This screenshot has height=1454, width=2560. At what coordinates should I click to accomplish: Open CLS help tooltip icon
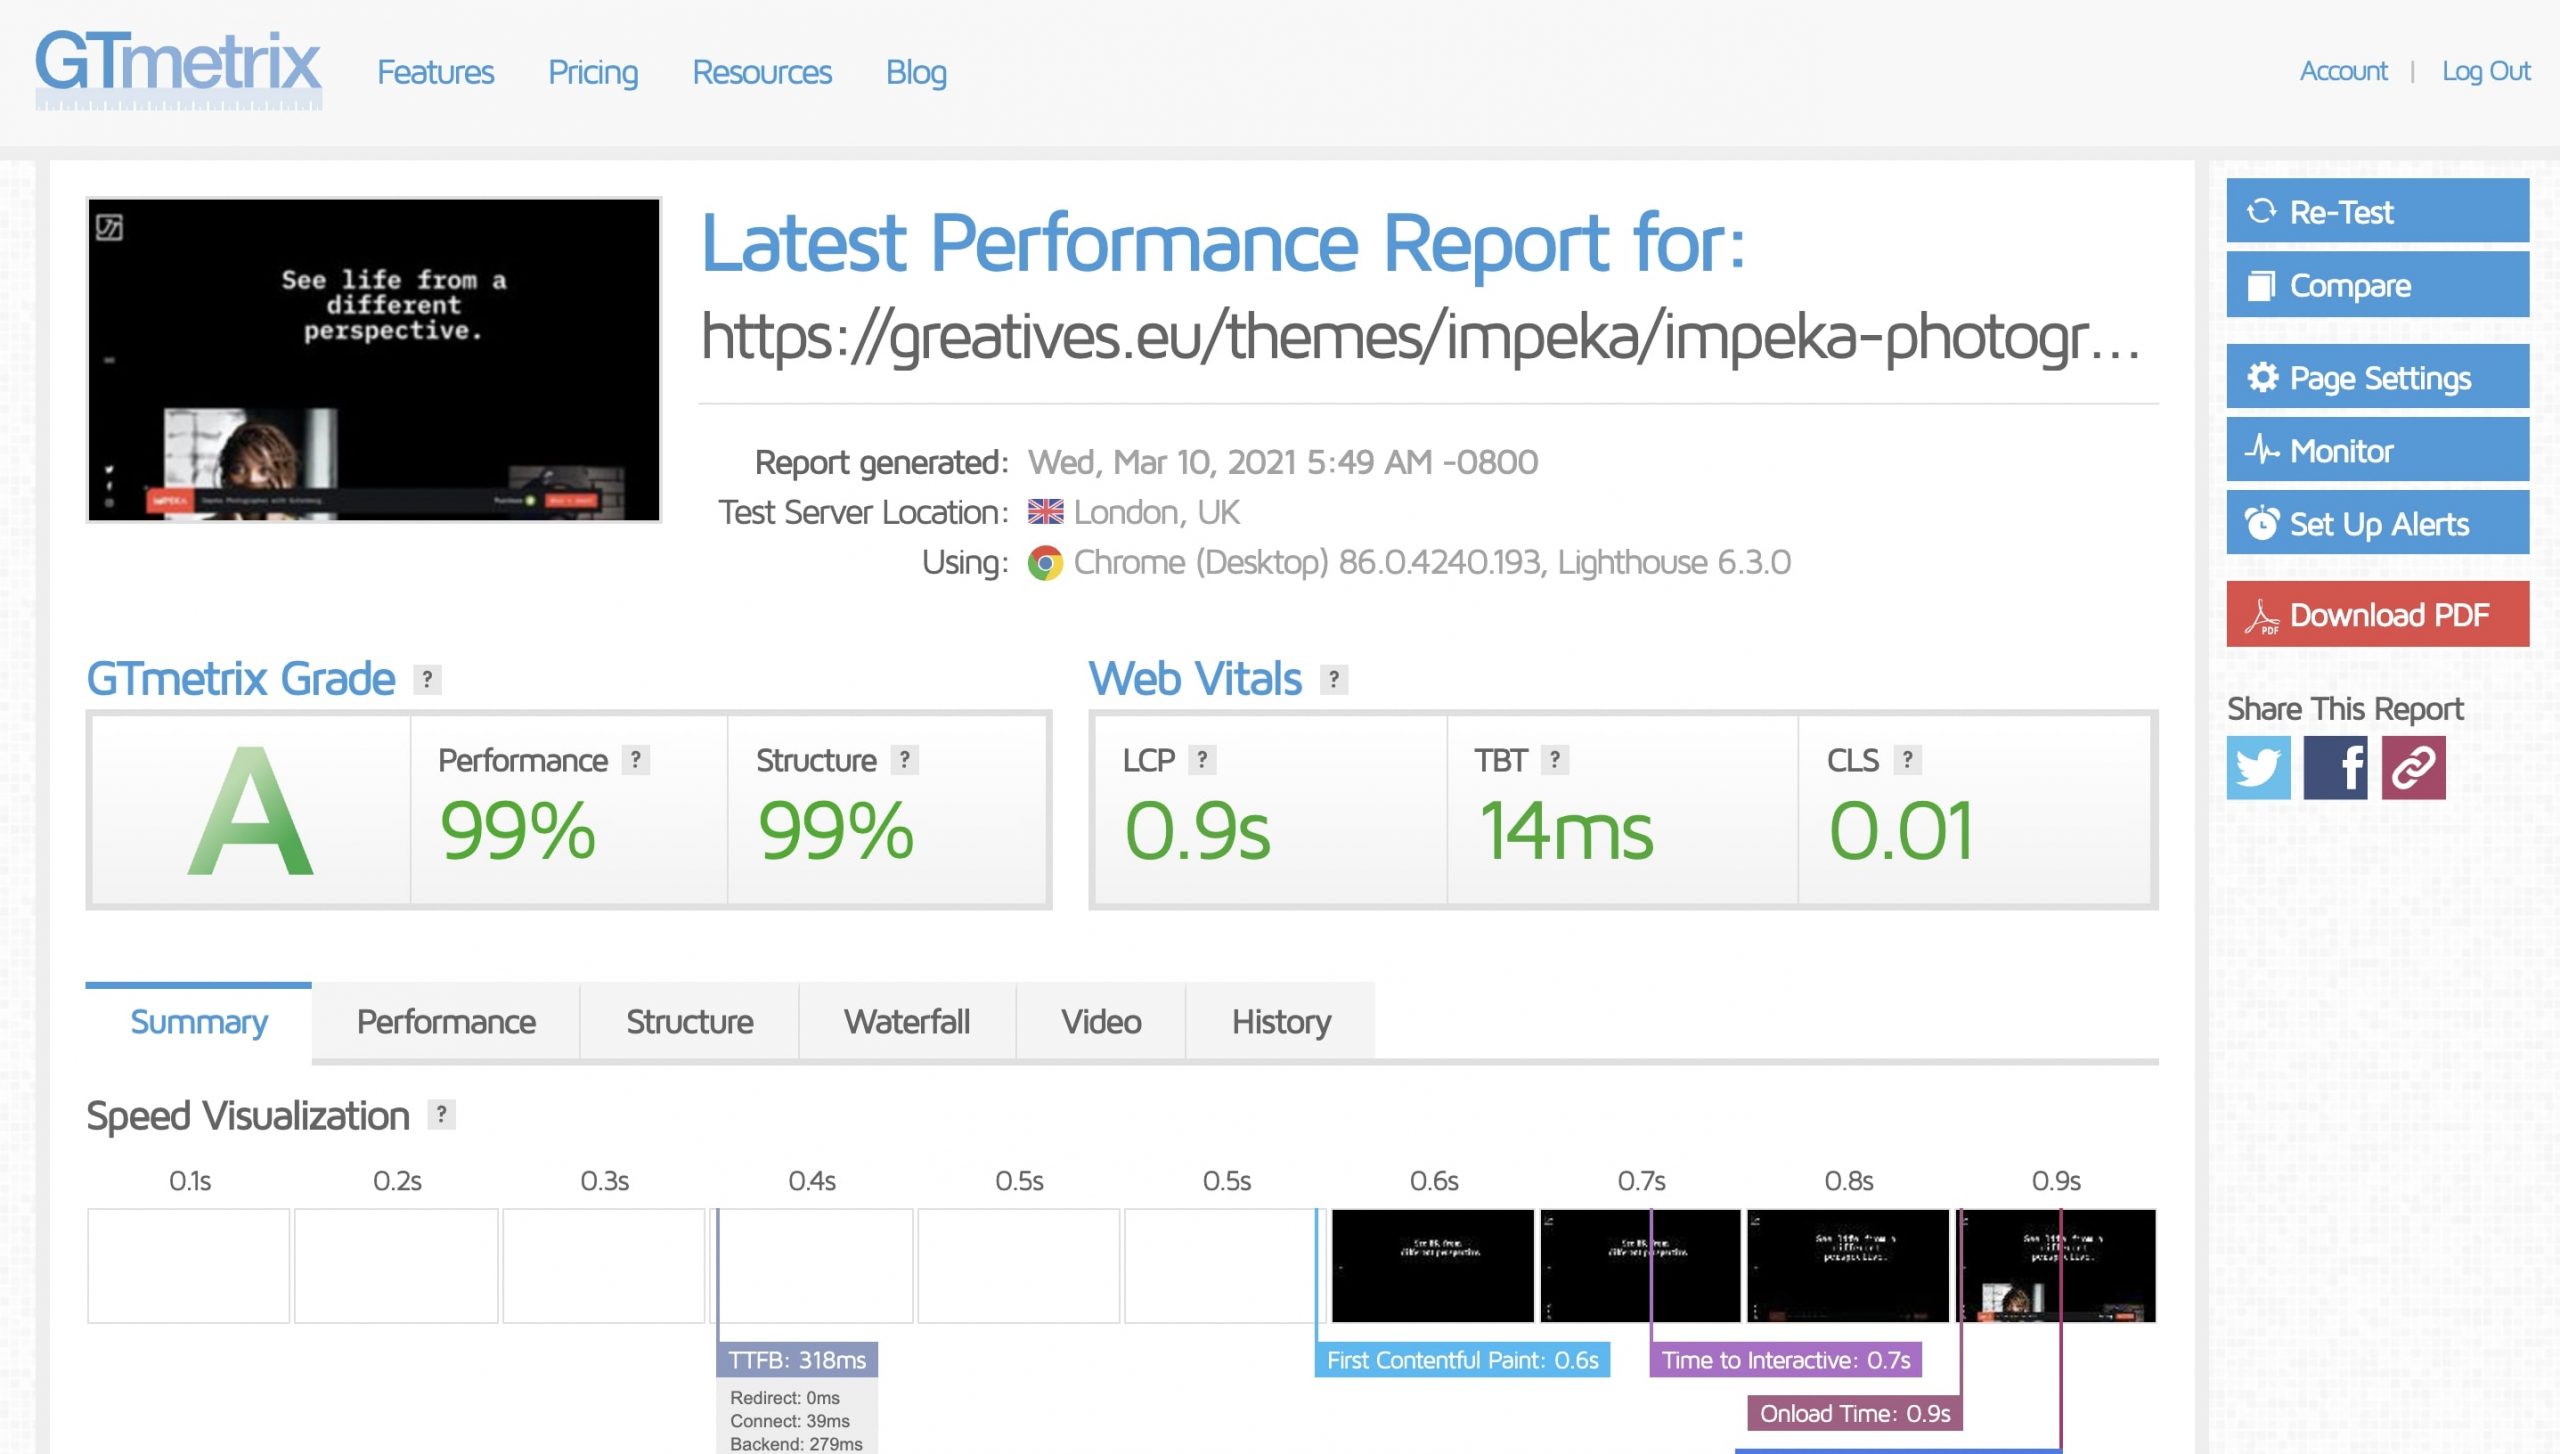coord(1907,760)
